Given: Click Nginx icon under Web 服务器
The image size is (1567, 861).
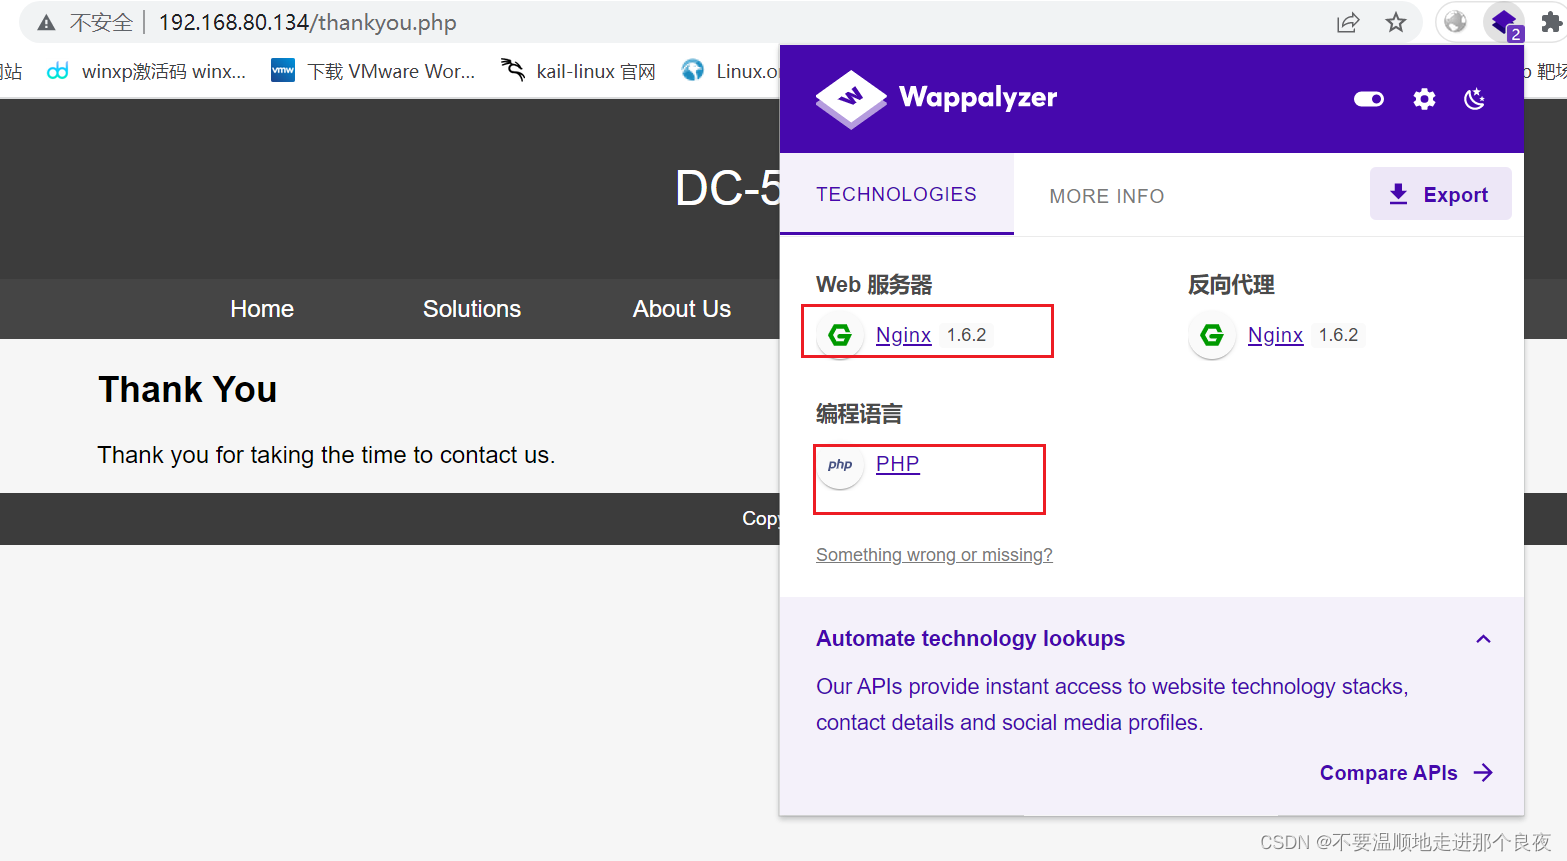Looking at the screenshot, I should click(840, 335).
